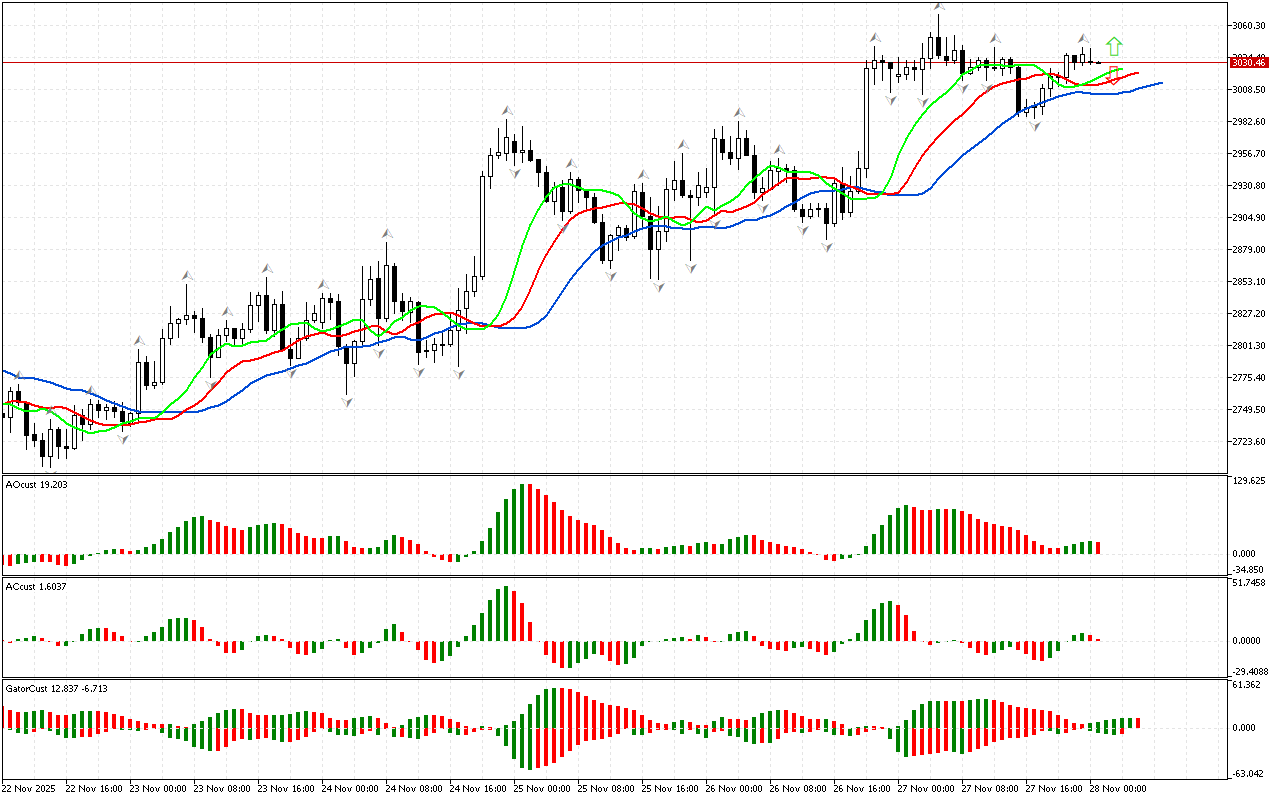Click the 2930.80 price scale label
This screenshot has width=1280, height=800.
point(1250,186)
